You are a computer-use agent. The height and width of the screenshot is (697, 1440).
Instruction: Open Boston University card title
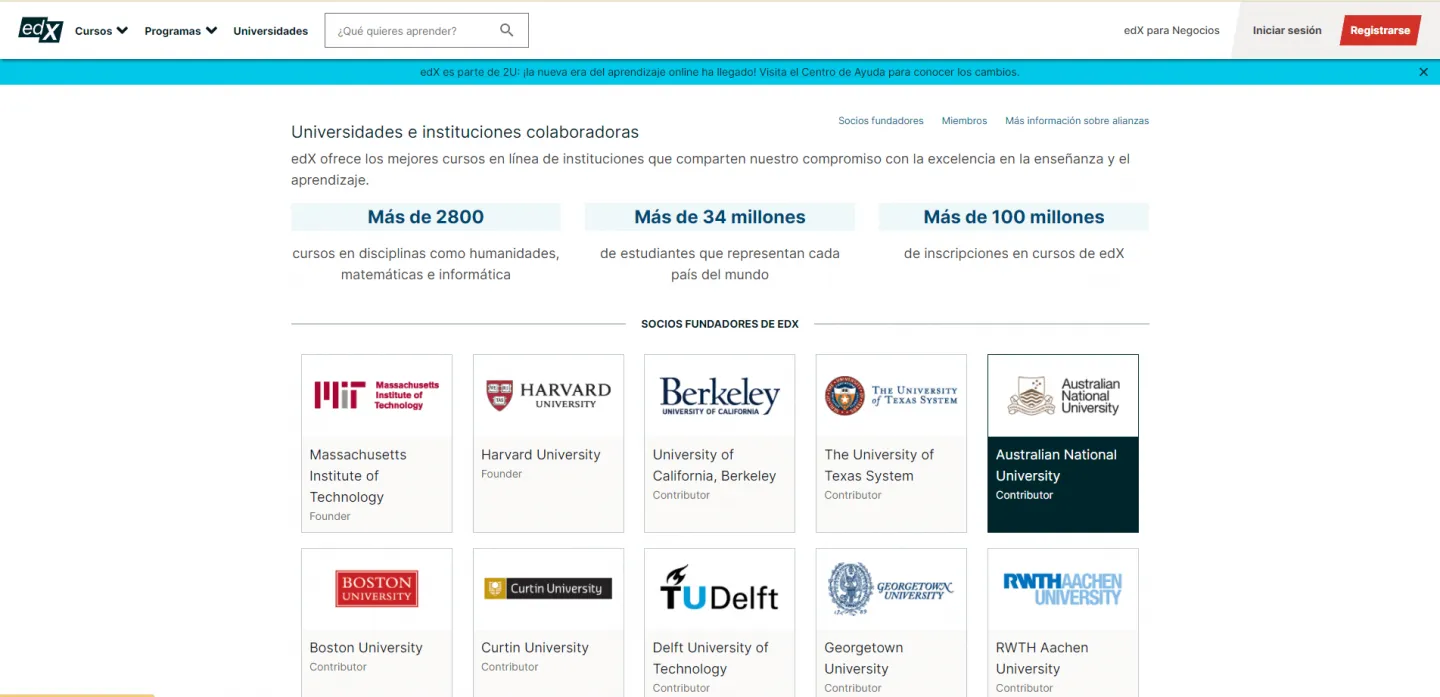(366, 648)
